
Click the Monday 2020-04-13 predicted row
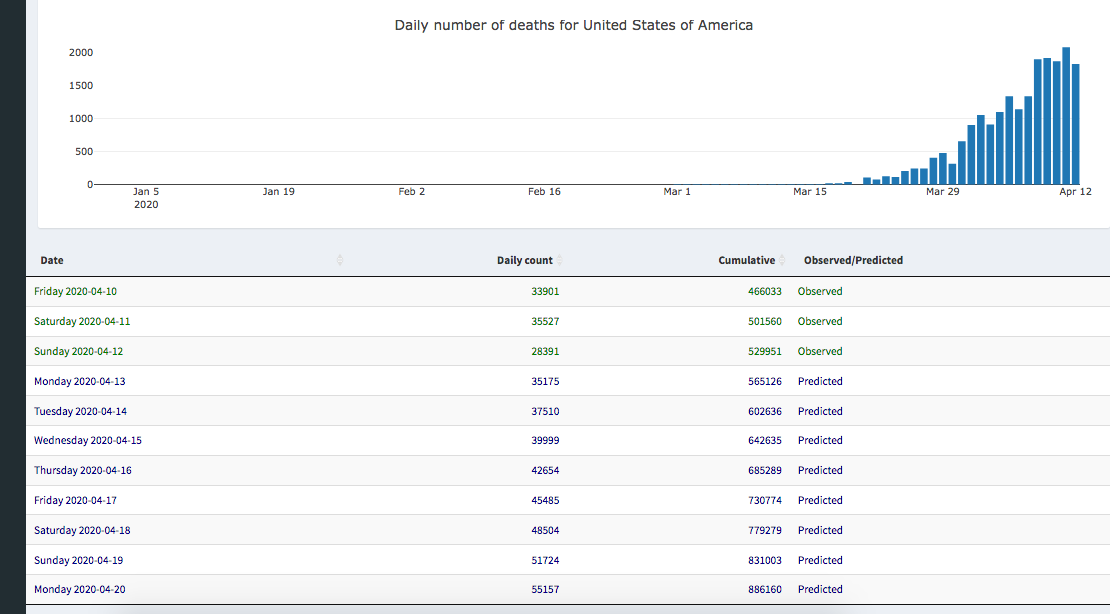click(80, 382)
